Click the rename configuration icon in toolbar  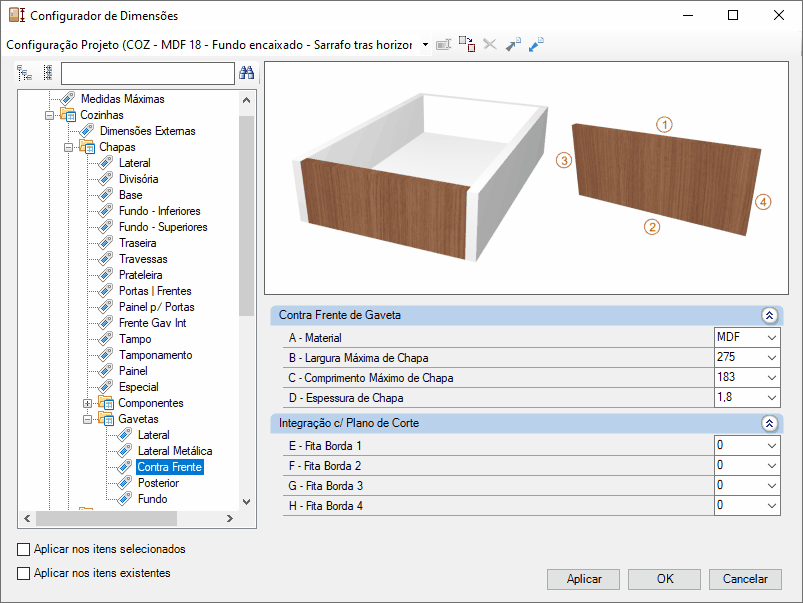(x=443, y=45)
